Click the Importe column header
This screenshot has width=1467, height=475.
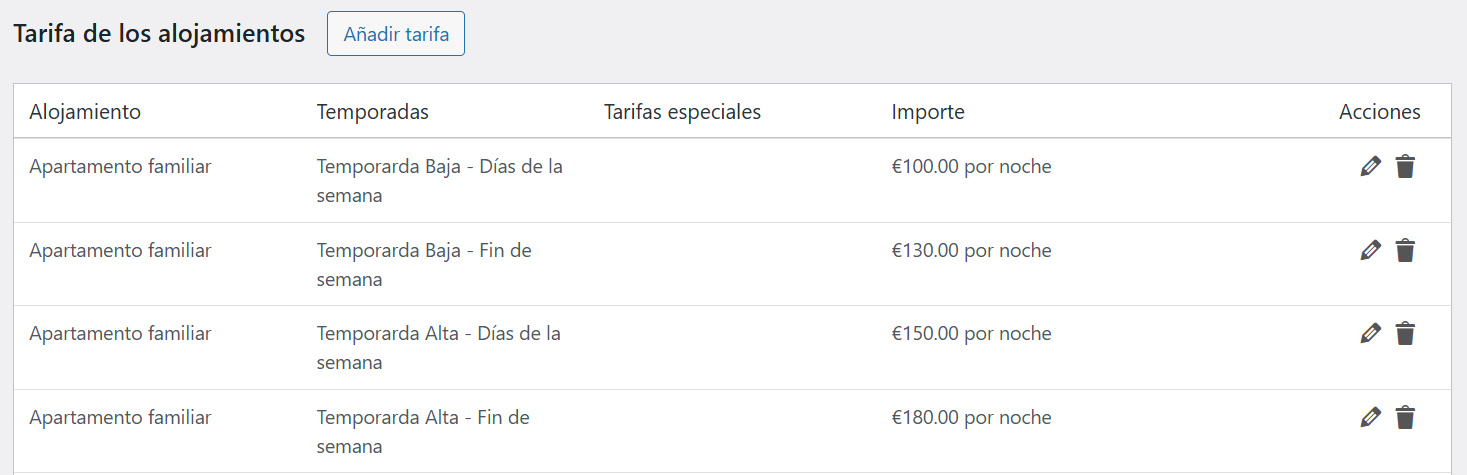point(928,112)
